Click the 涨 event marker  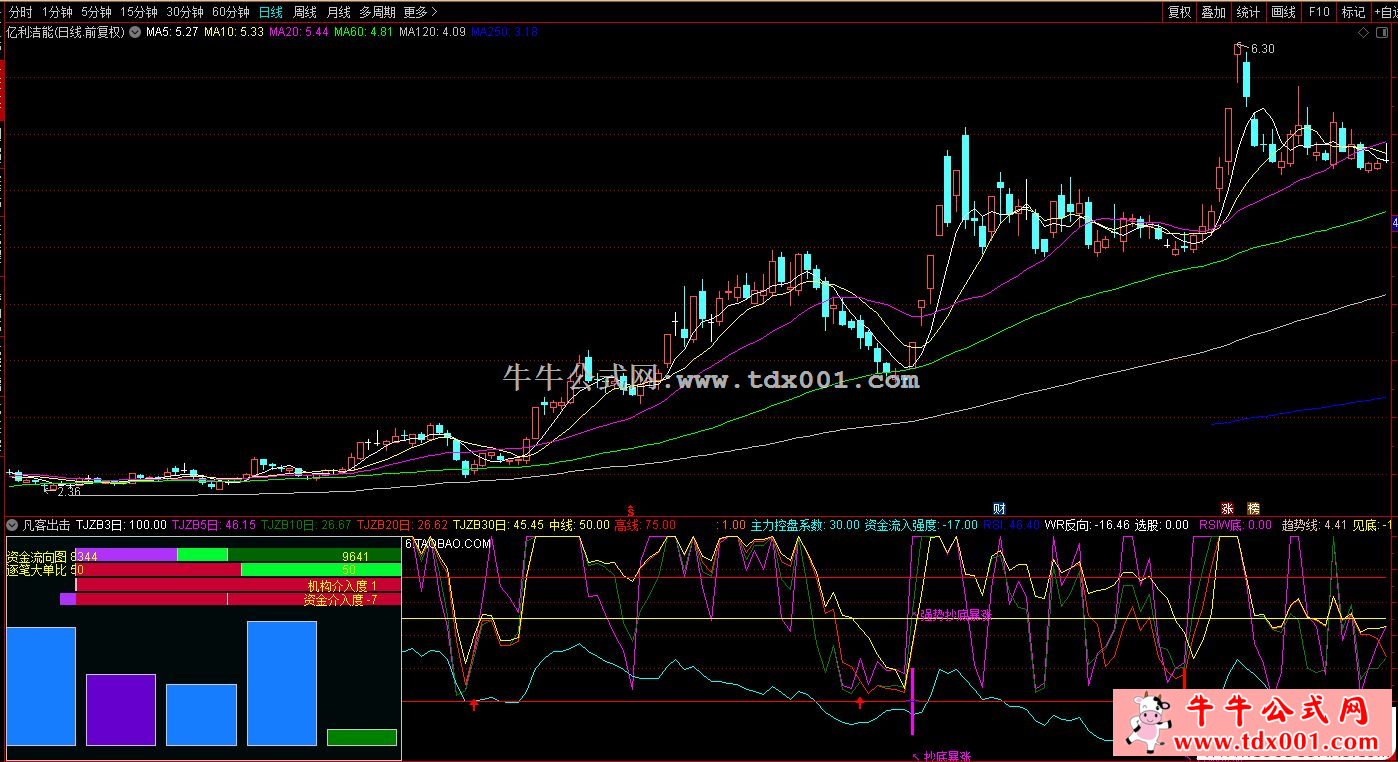pyautogui.click(x=1227, y=509)
